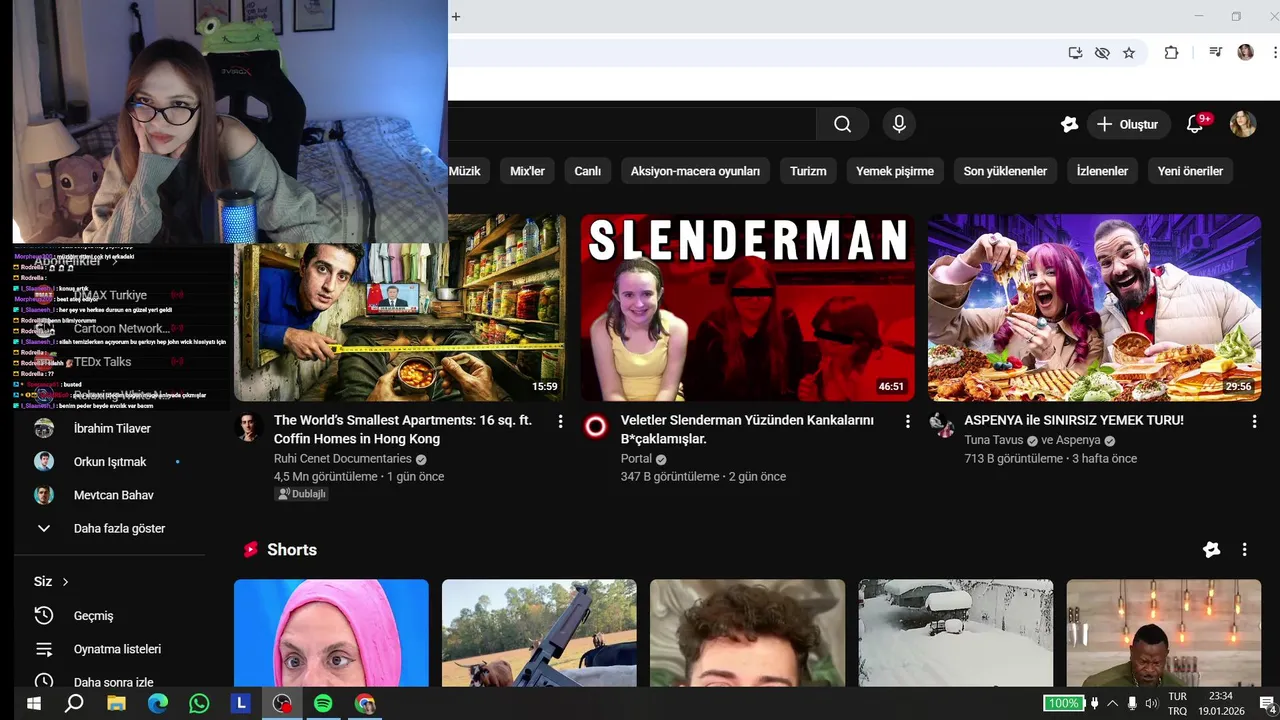Open more options for Coffin Homes video
Viewport: 1280px width, 720px height.
click(560, 422)
